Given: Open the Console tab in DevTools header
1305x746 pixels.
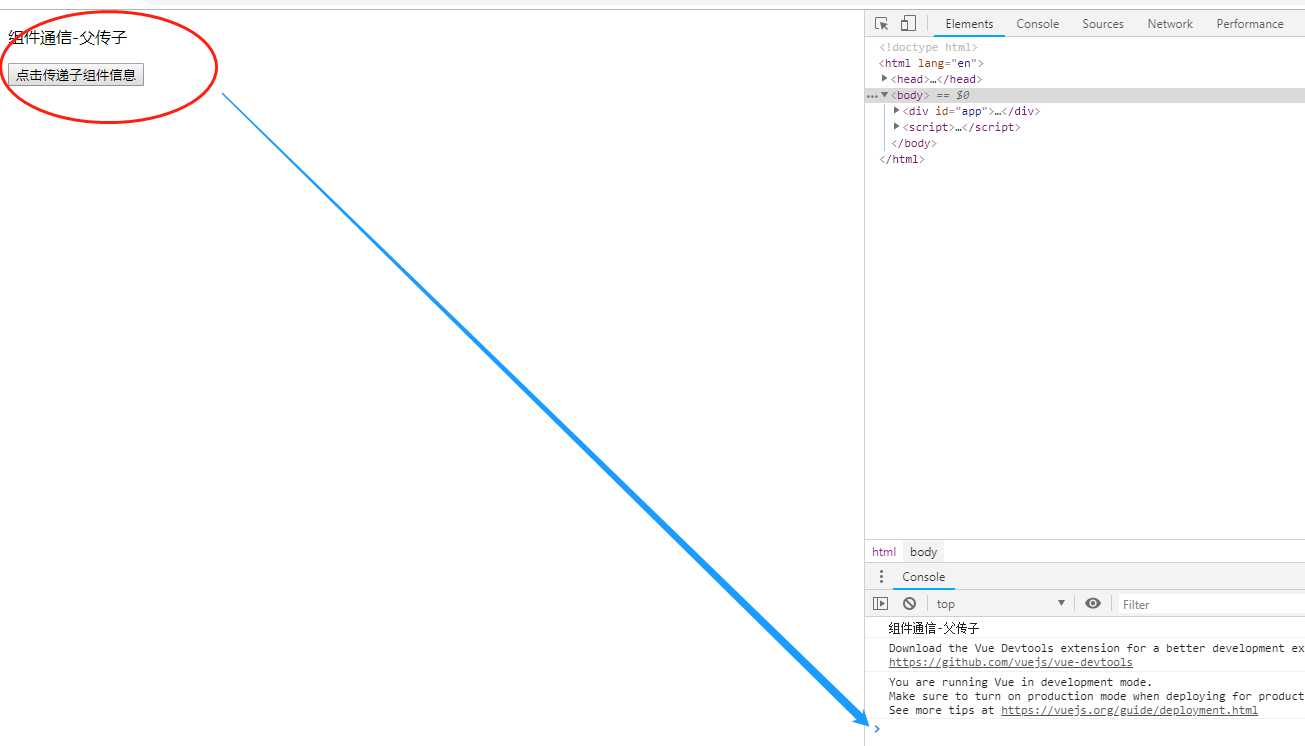Looking at the screenshot, I should (x=1037, y=24).
